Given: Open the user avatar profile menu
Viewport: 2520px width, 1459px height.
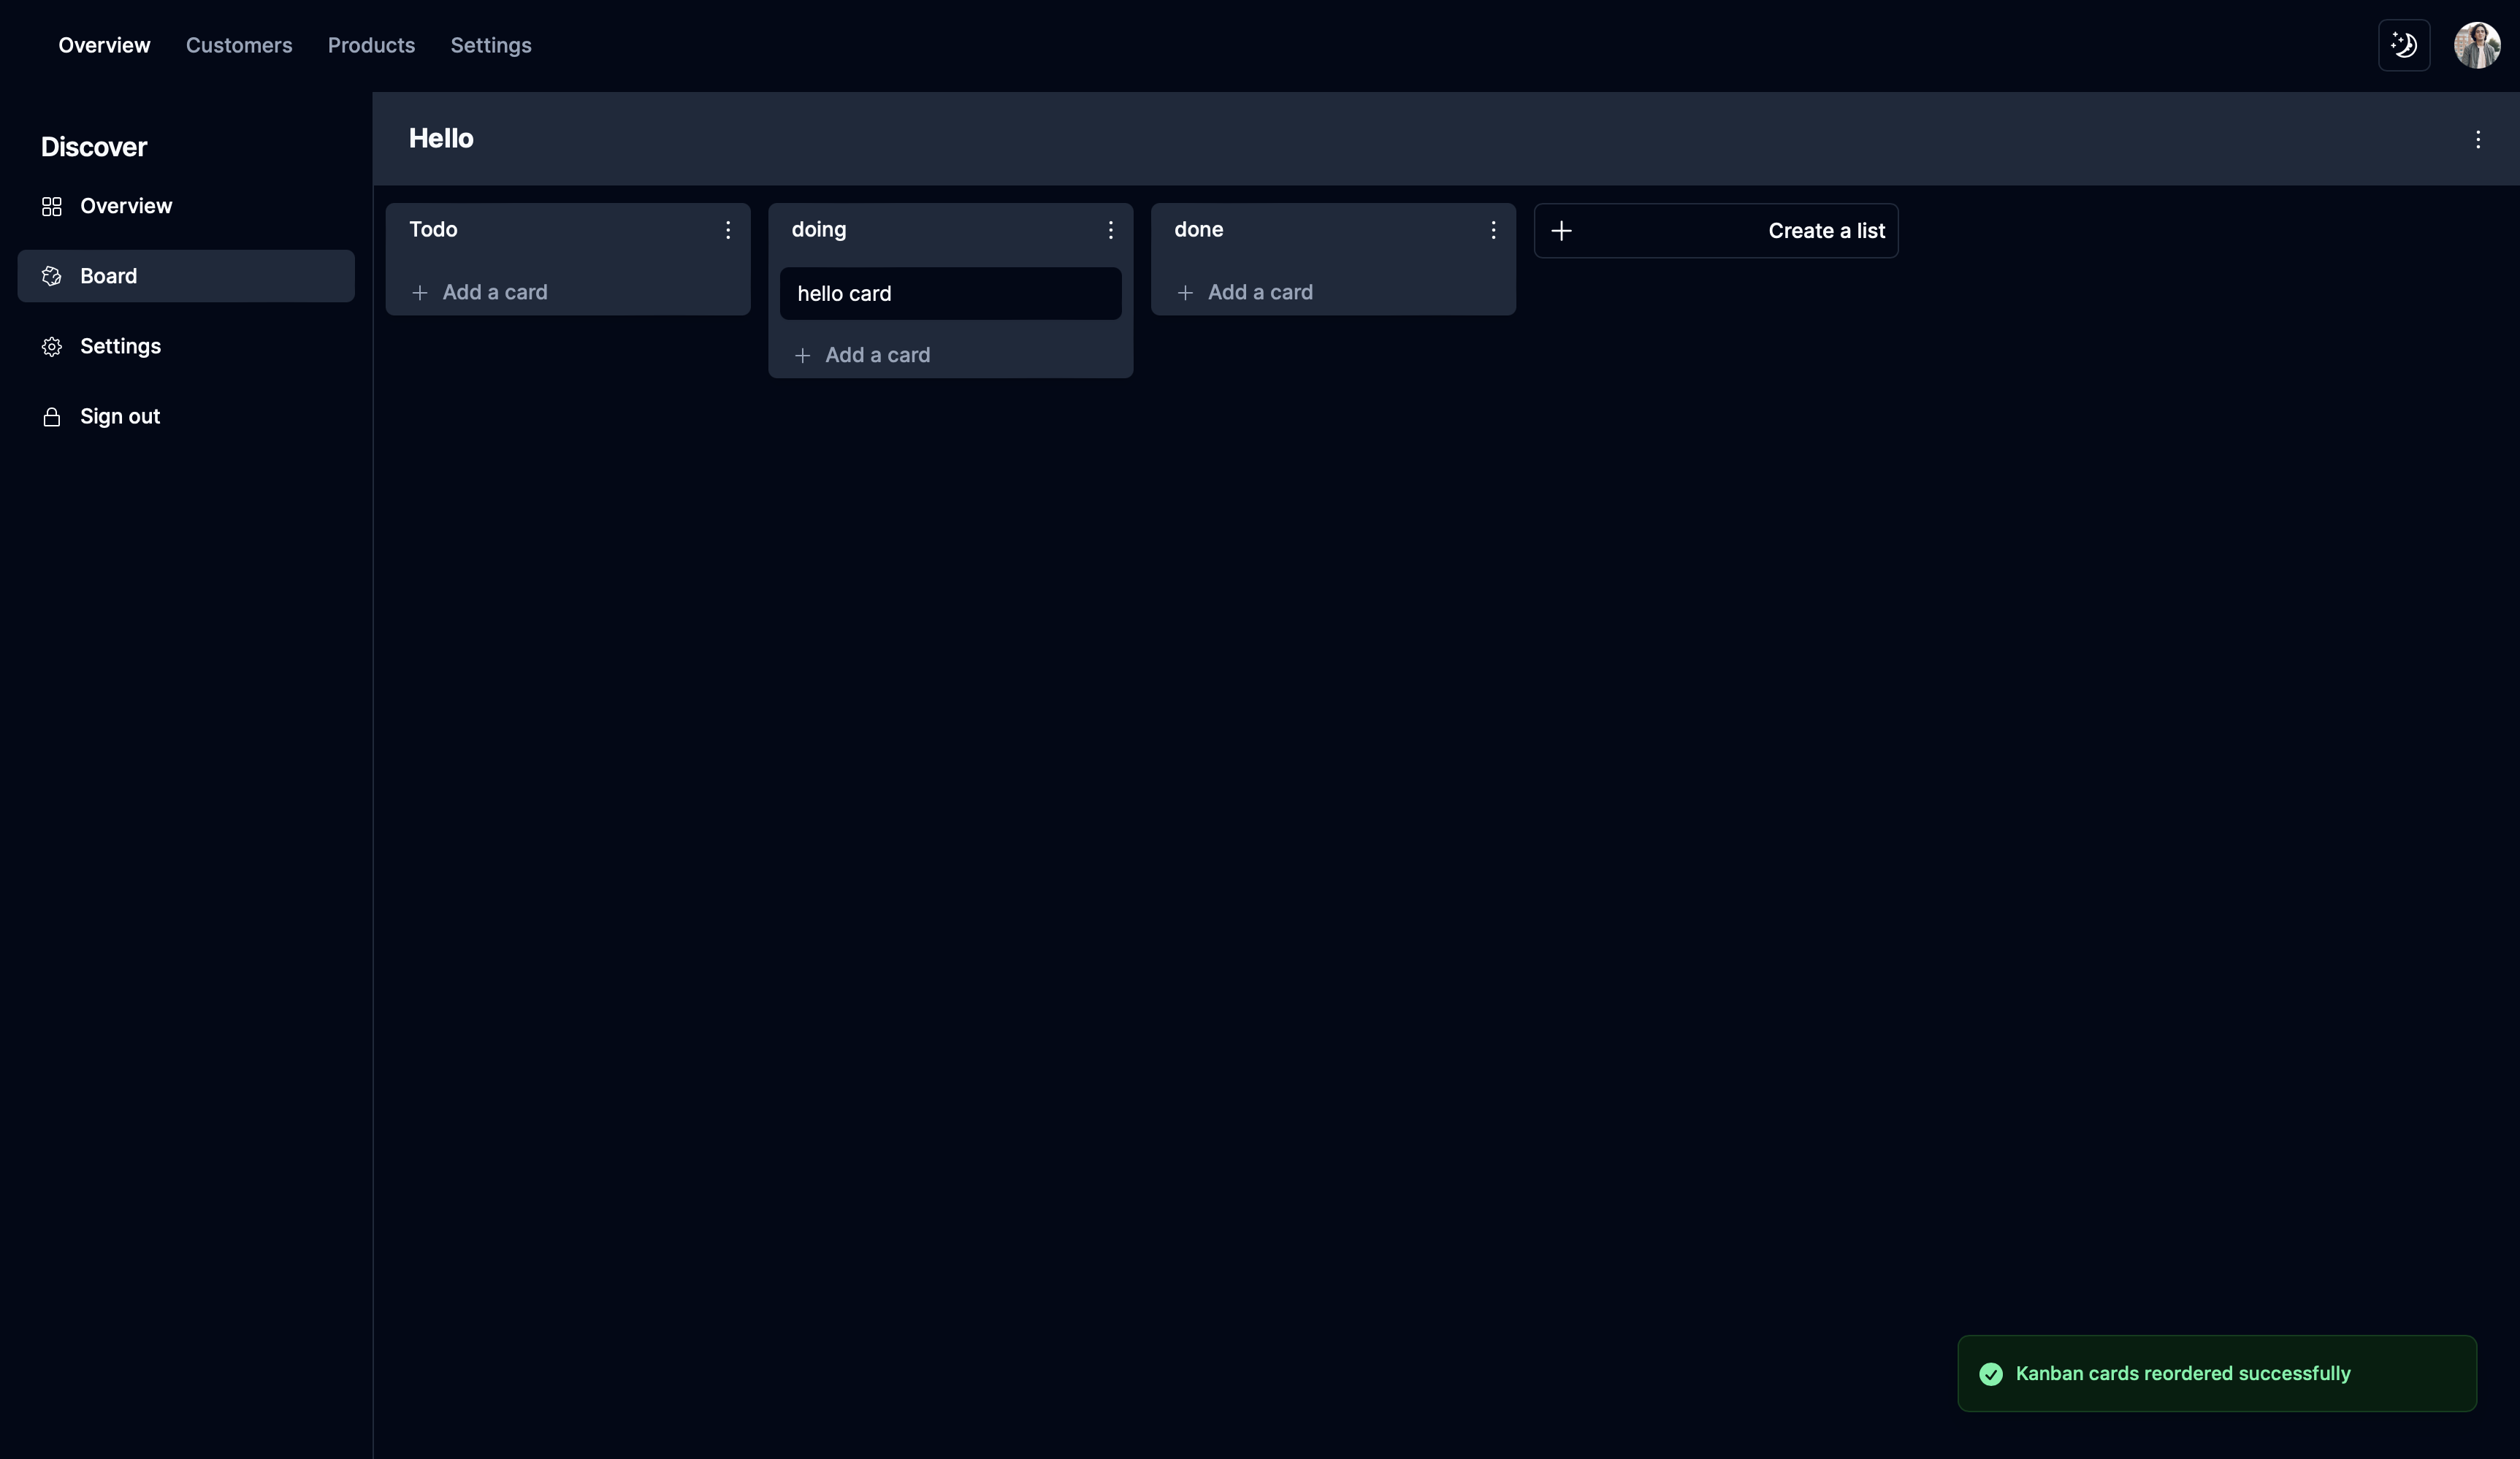Looking at the screenshot, I should (2476, 45).
